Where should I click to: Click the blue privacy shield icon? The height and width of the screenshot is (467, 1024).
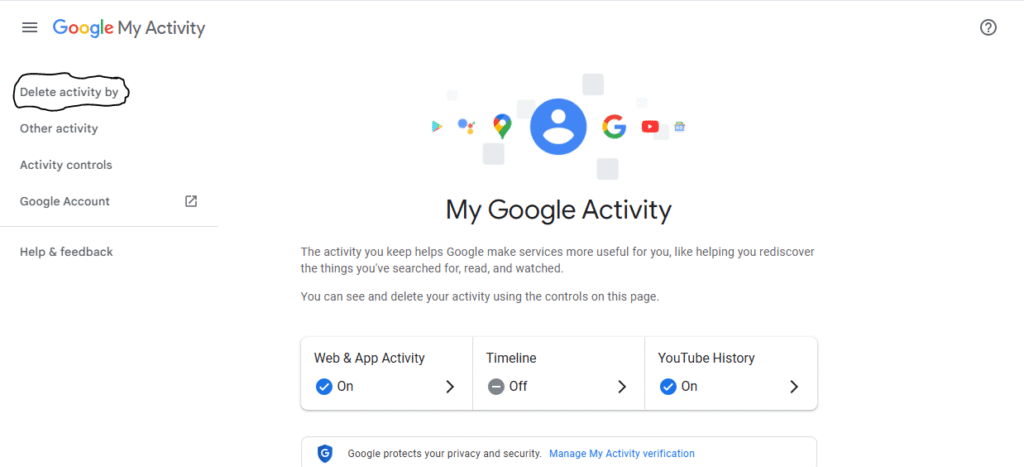[325, 453]
